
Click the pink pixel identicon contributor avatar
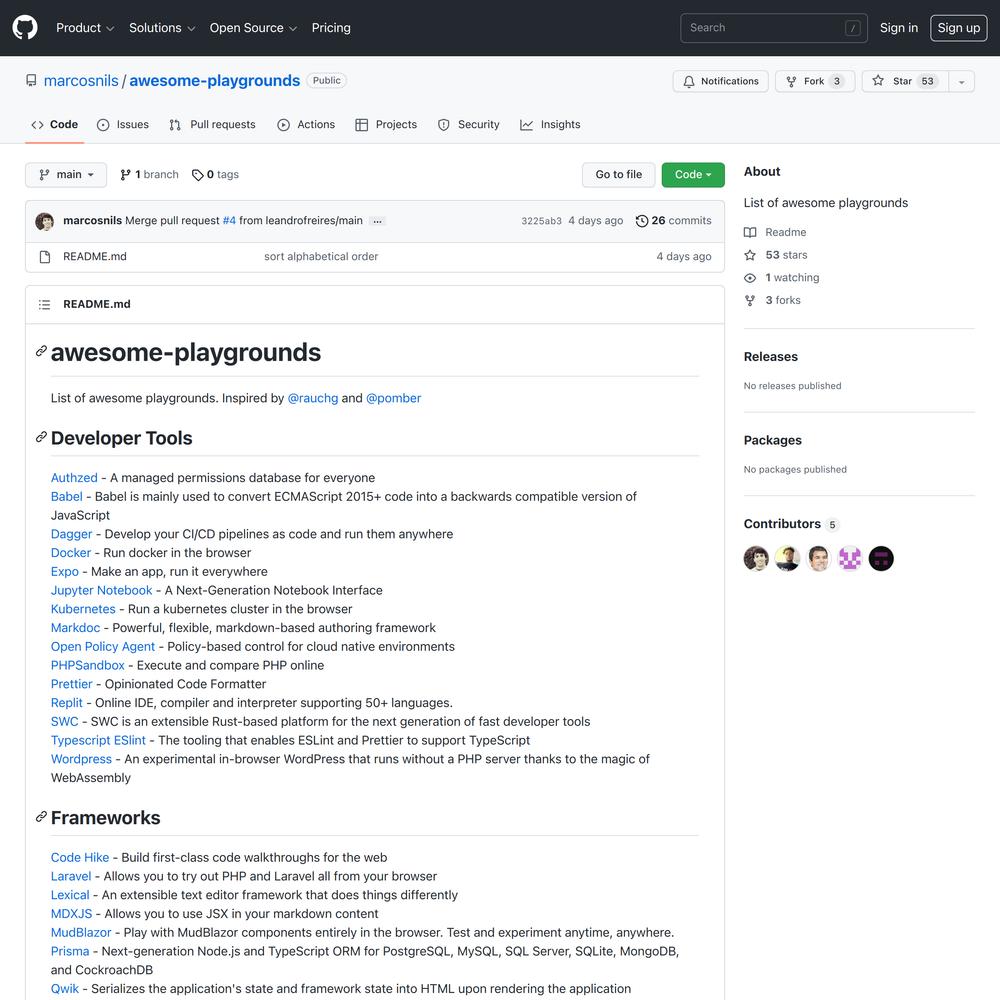tap(850, 559)
